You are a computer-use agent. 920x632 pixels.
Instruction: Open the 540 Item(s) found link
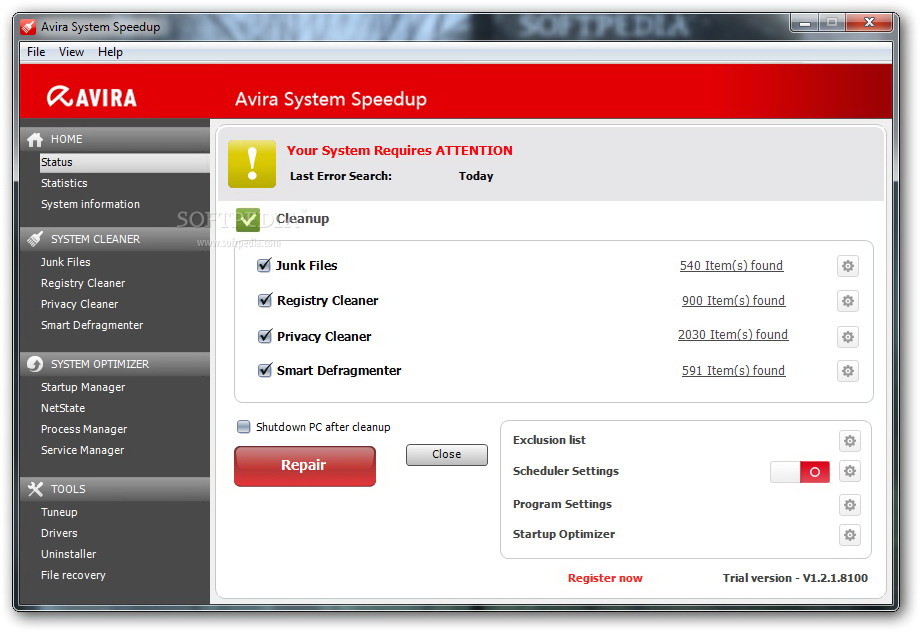(731, 266)
